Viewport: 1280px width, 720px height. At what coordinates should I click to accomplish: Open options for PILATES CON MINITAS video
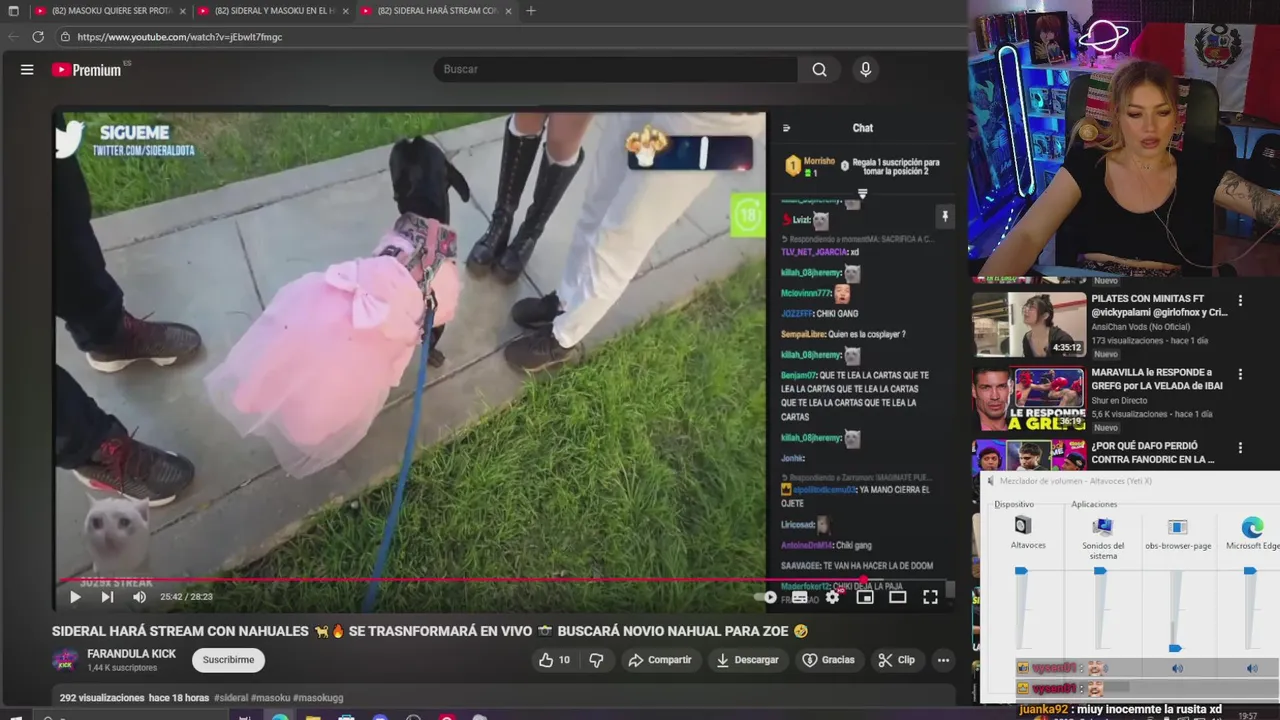[1240, 301]
